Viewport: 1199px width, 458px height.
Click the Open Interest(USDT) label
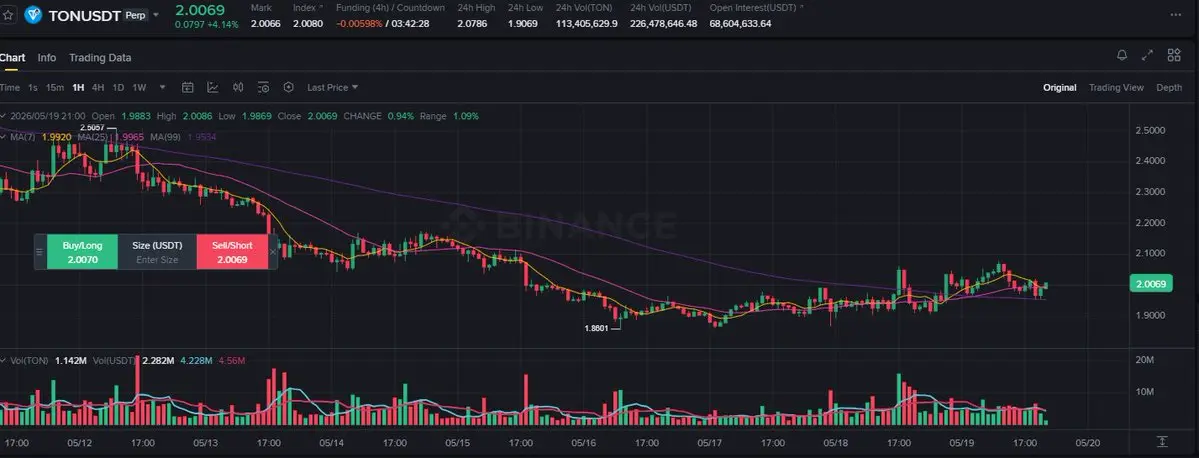752,8
